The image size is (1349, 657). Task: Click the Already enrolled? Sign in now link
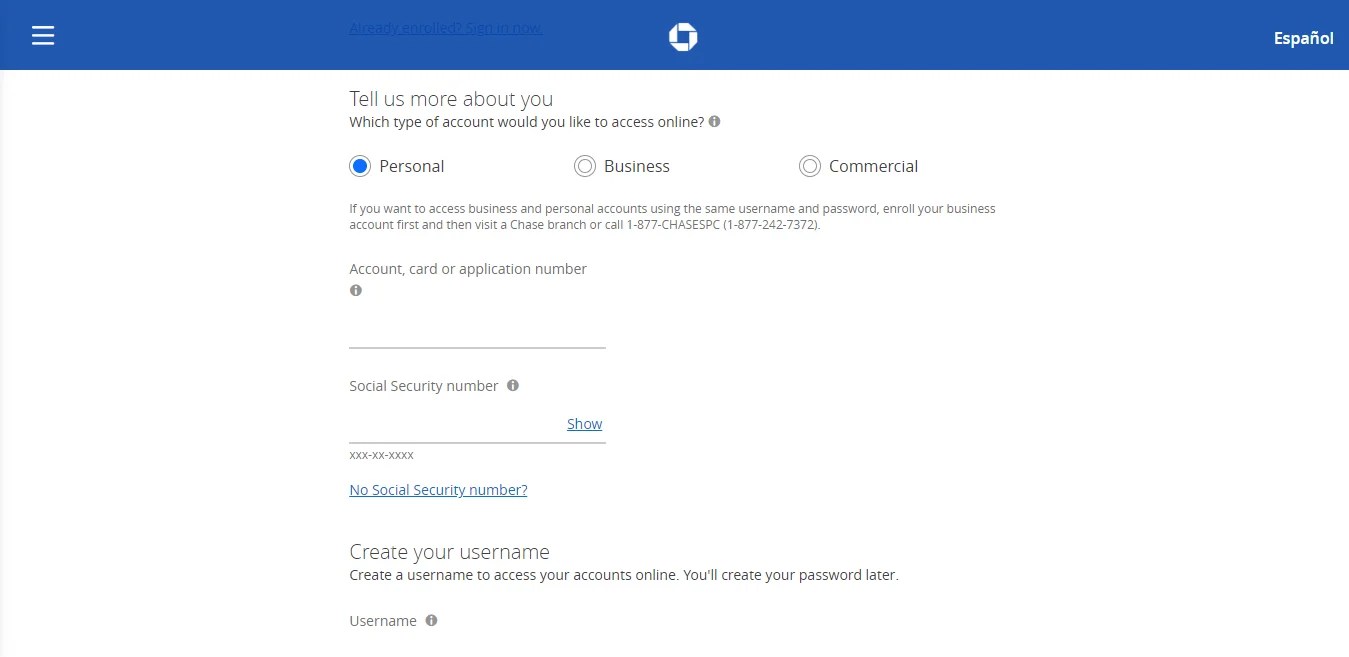pos(445,27)
